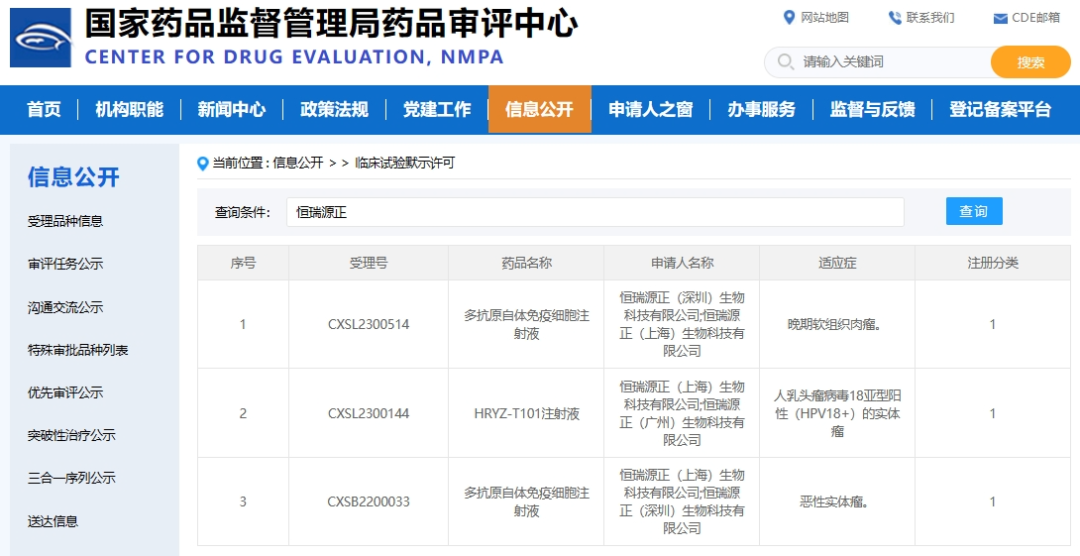Screen dimensions: 1080x556
Task: Click acceptance number CXSB2200033
Action: [368, 502]
